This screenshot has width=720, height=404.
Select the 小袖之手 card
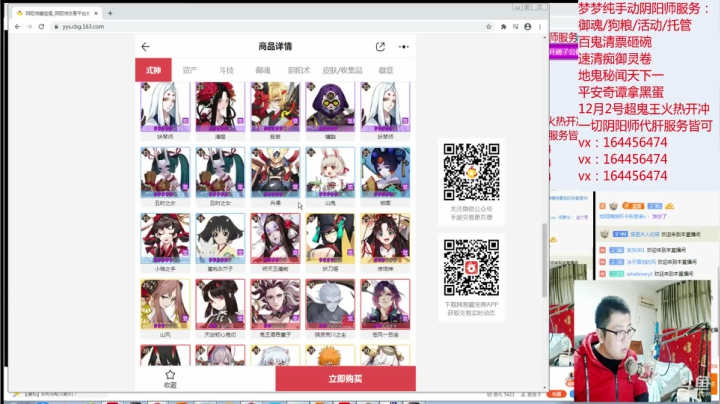pyautogui.click(x=165, y=242)
